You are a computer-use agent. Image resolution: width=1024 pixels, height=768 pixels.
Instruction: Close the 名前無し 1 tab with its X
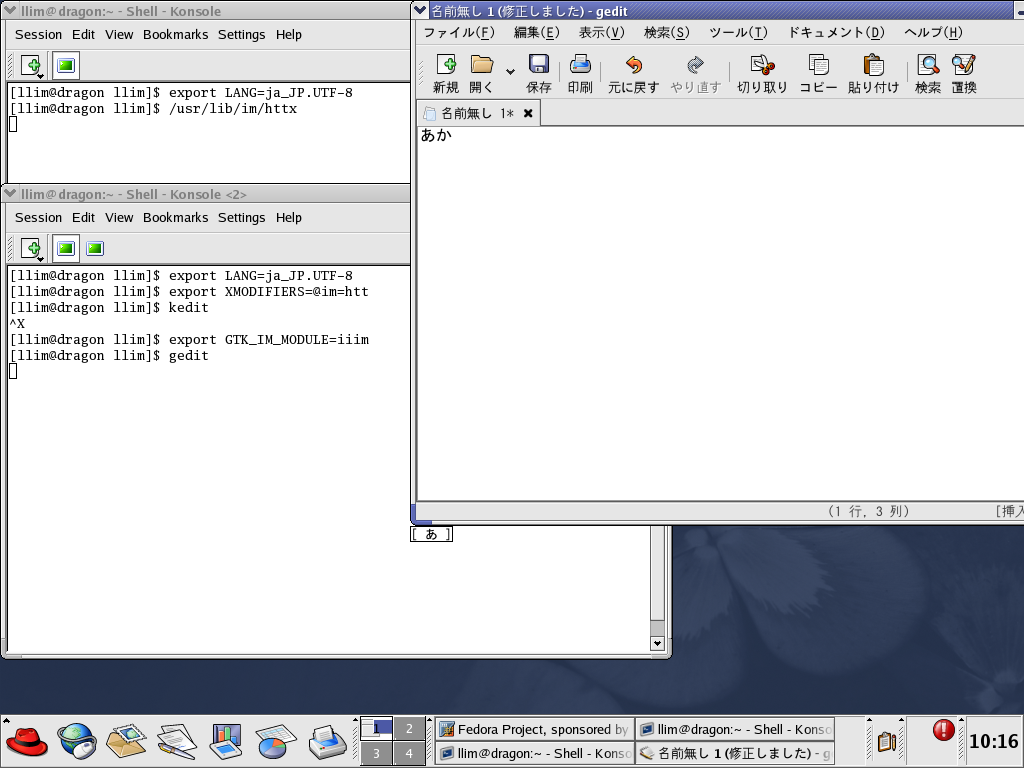pyautogui.click(x=528, y=114)
